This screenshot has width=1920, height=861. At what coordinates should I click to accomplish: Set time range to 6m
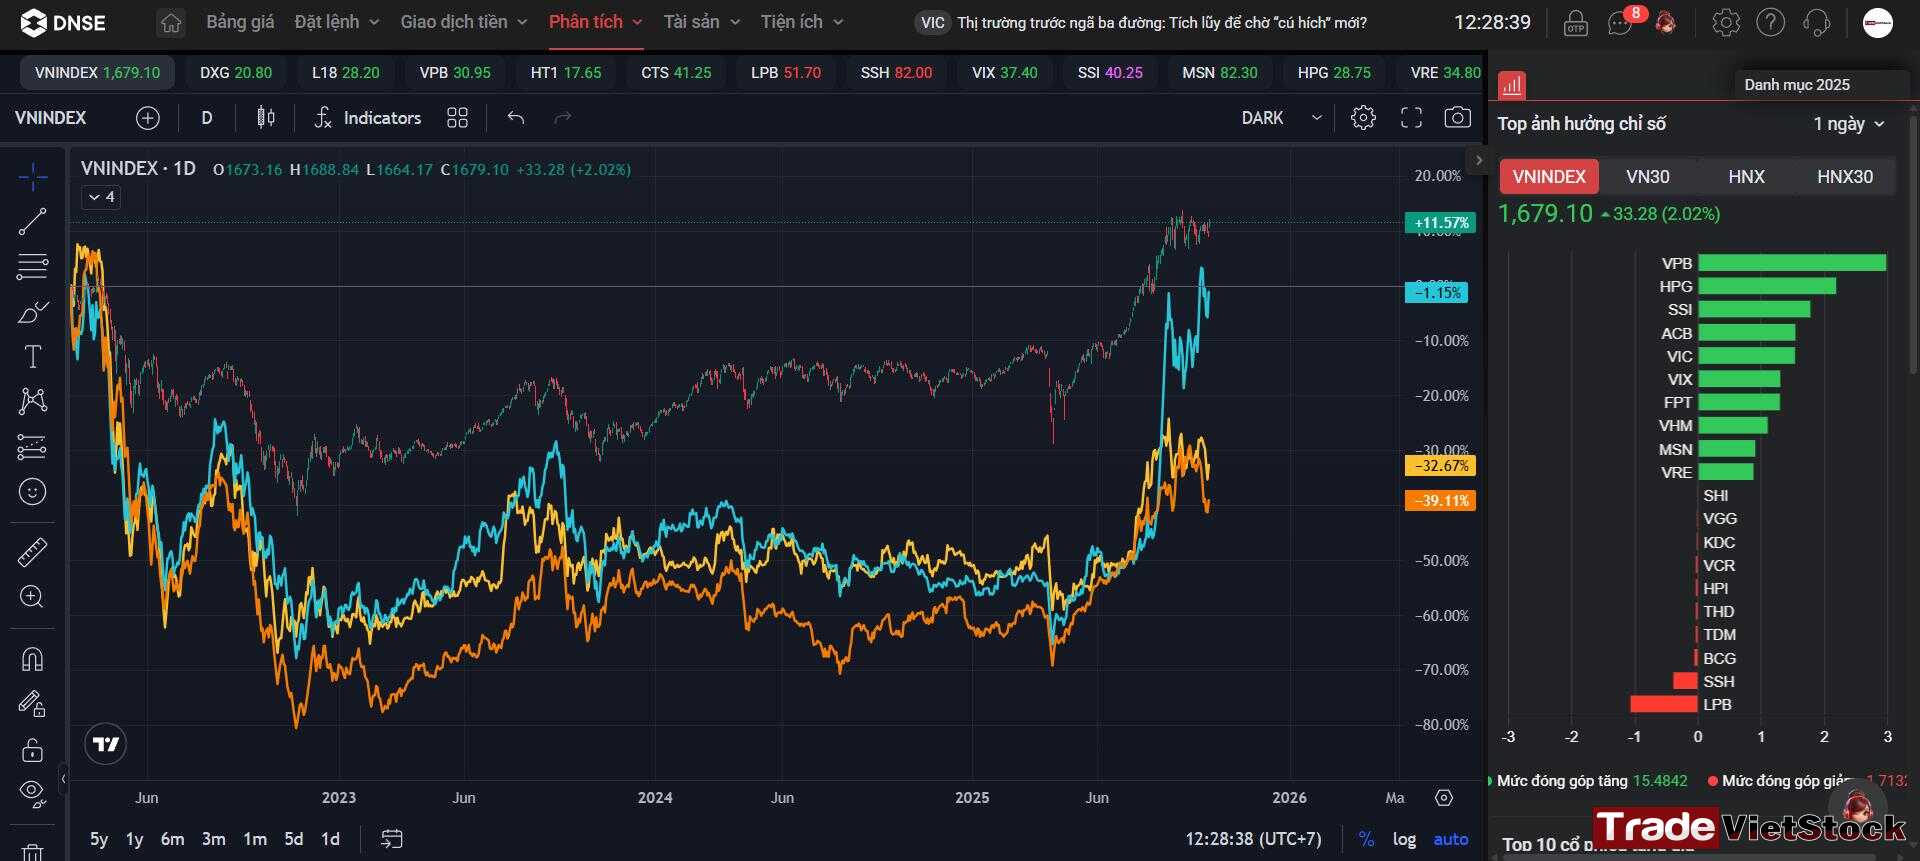point(173,839)
